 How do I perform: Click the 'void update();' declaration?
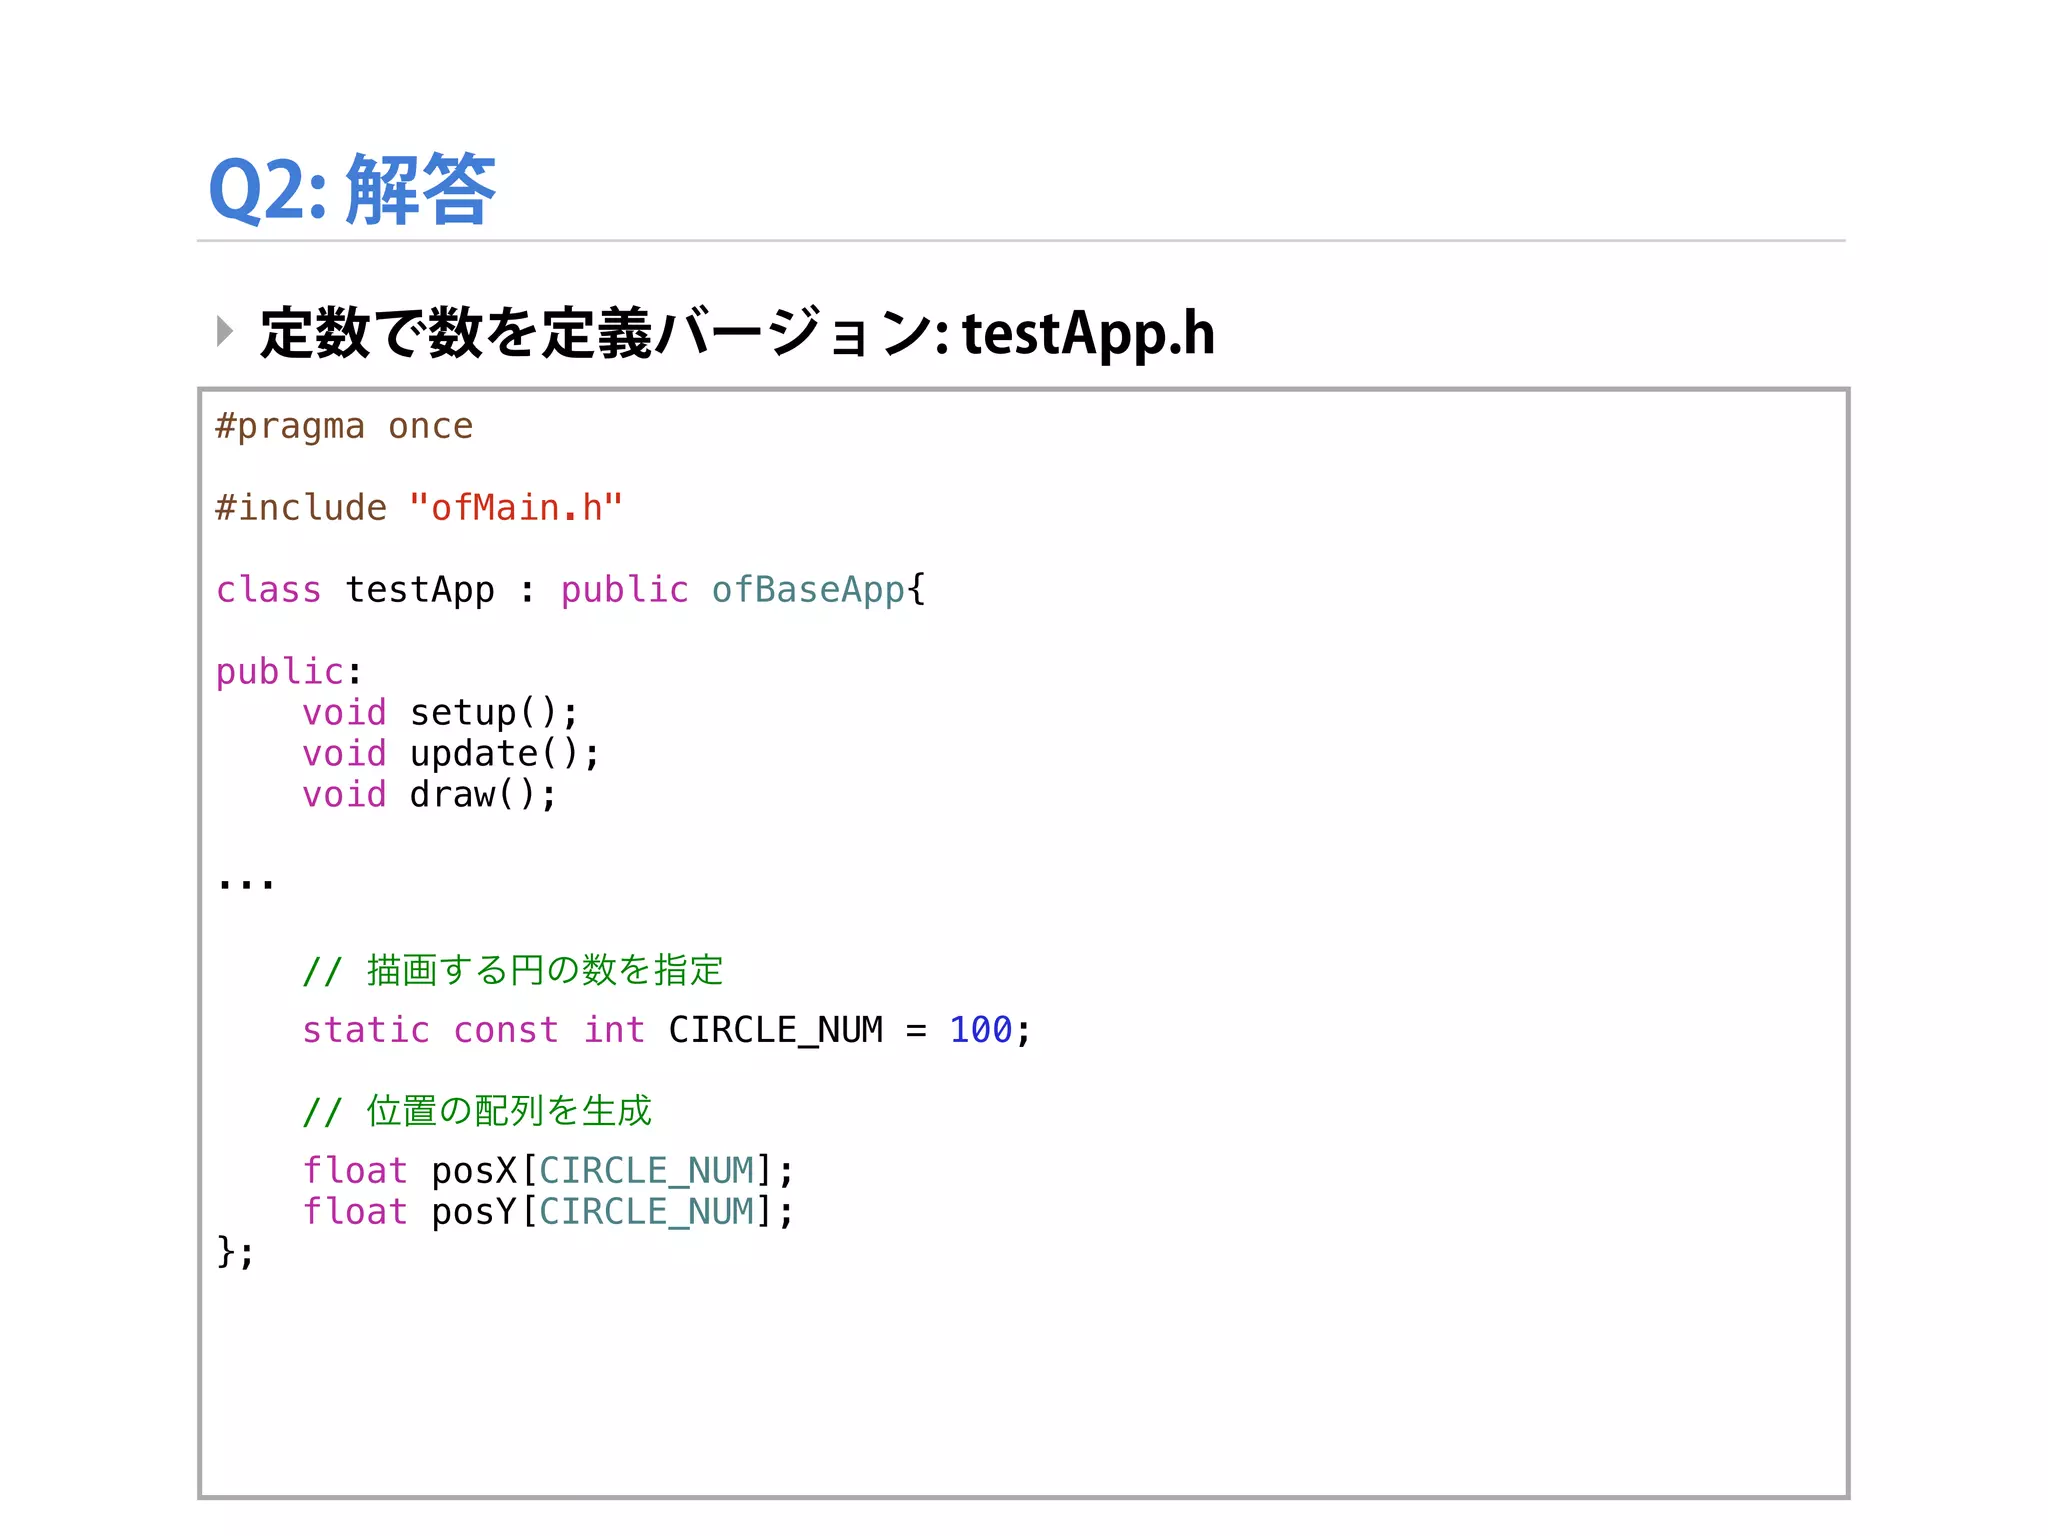pyautogui.click(x=451, y=754)
